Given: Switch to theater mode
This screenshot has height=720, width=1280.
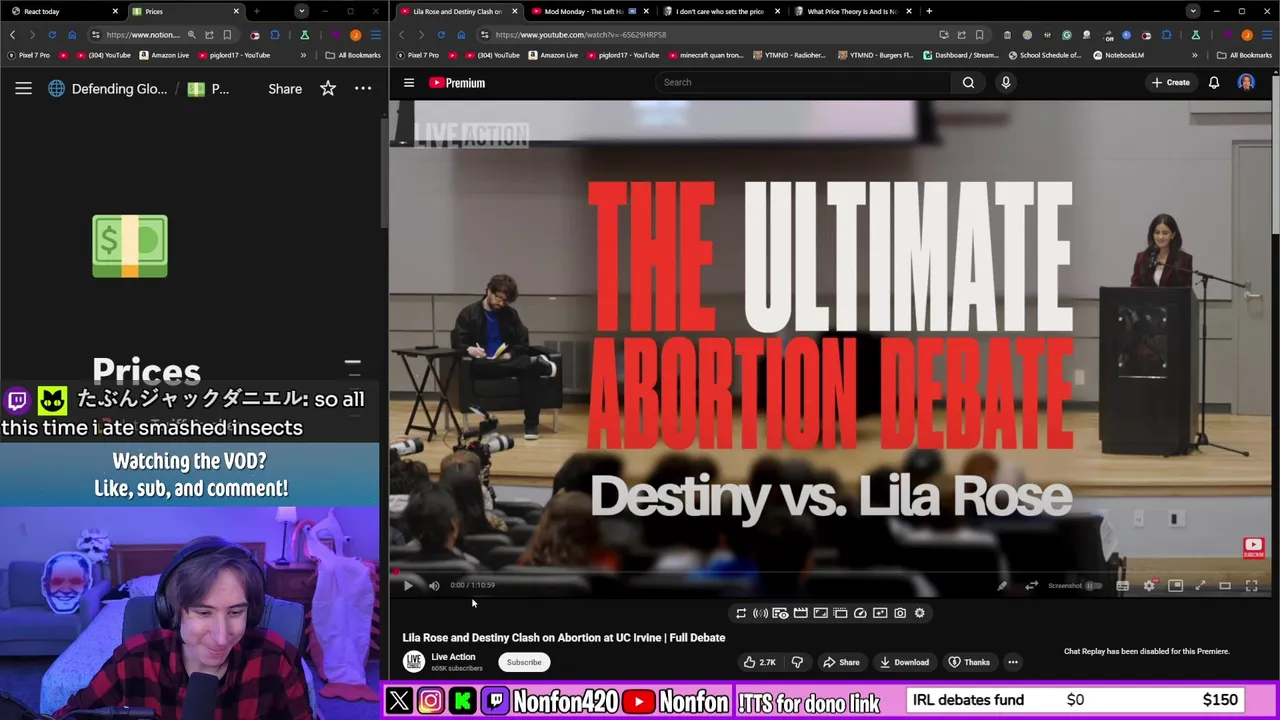Looking at the screenshot, I should [x=1225, y=586].
